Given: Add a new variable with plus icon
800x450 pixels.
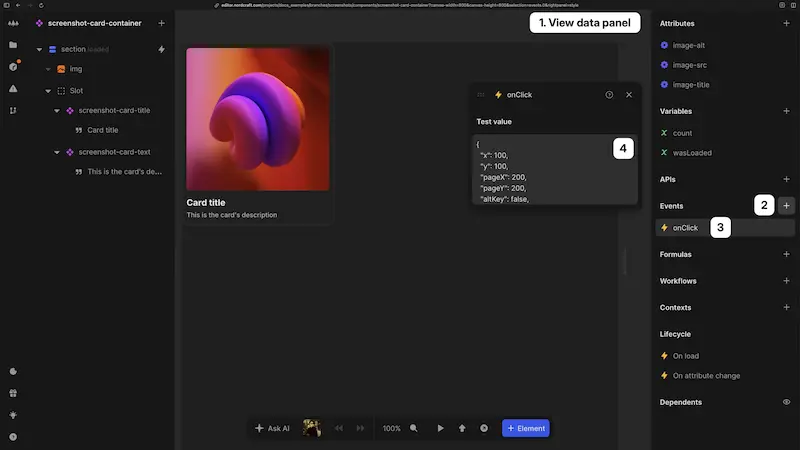Looking at the screenshot, I should pyautogui.click(x=786, y=111).
